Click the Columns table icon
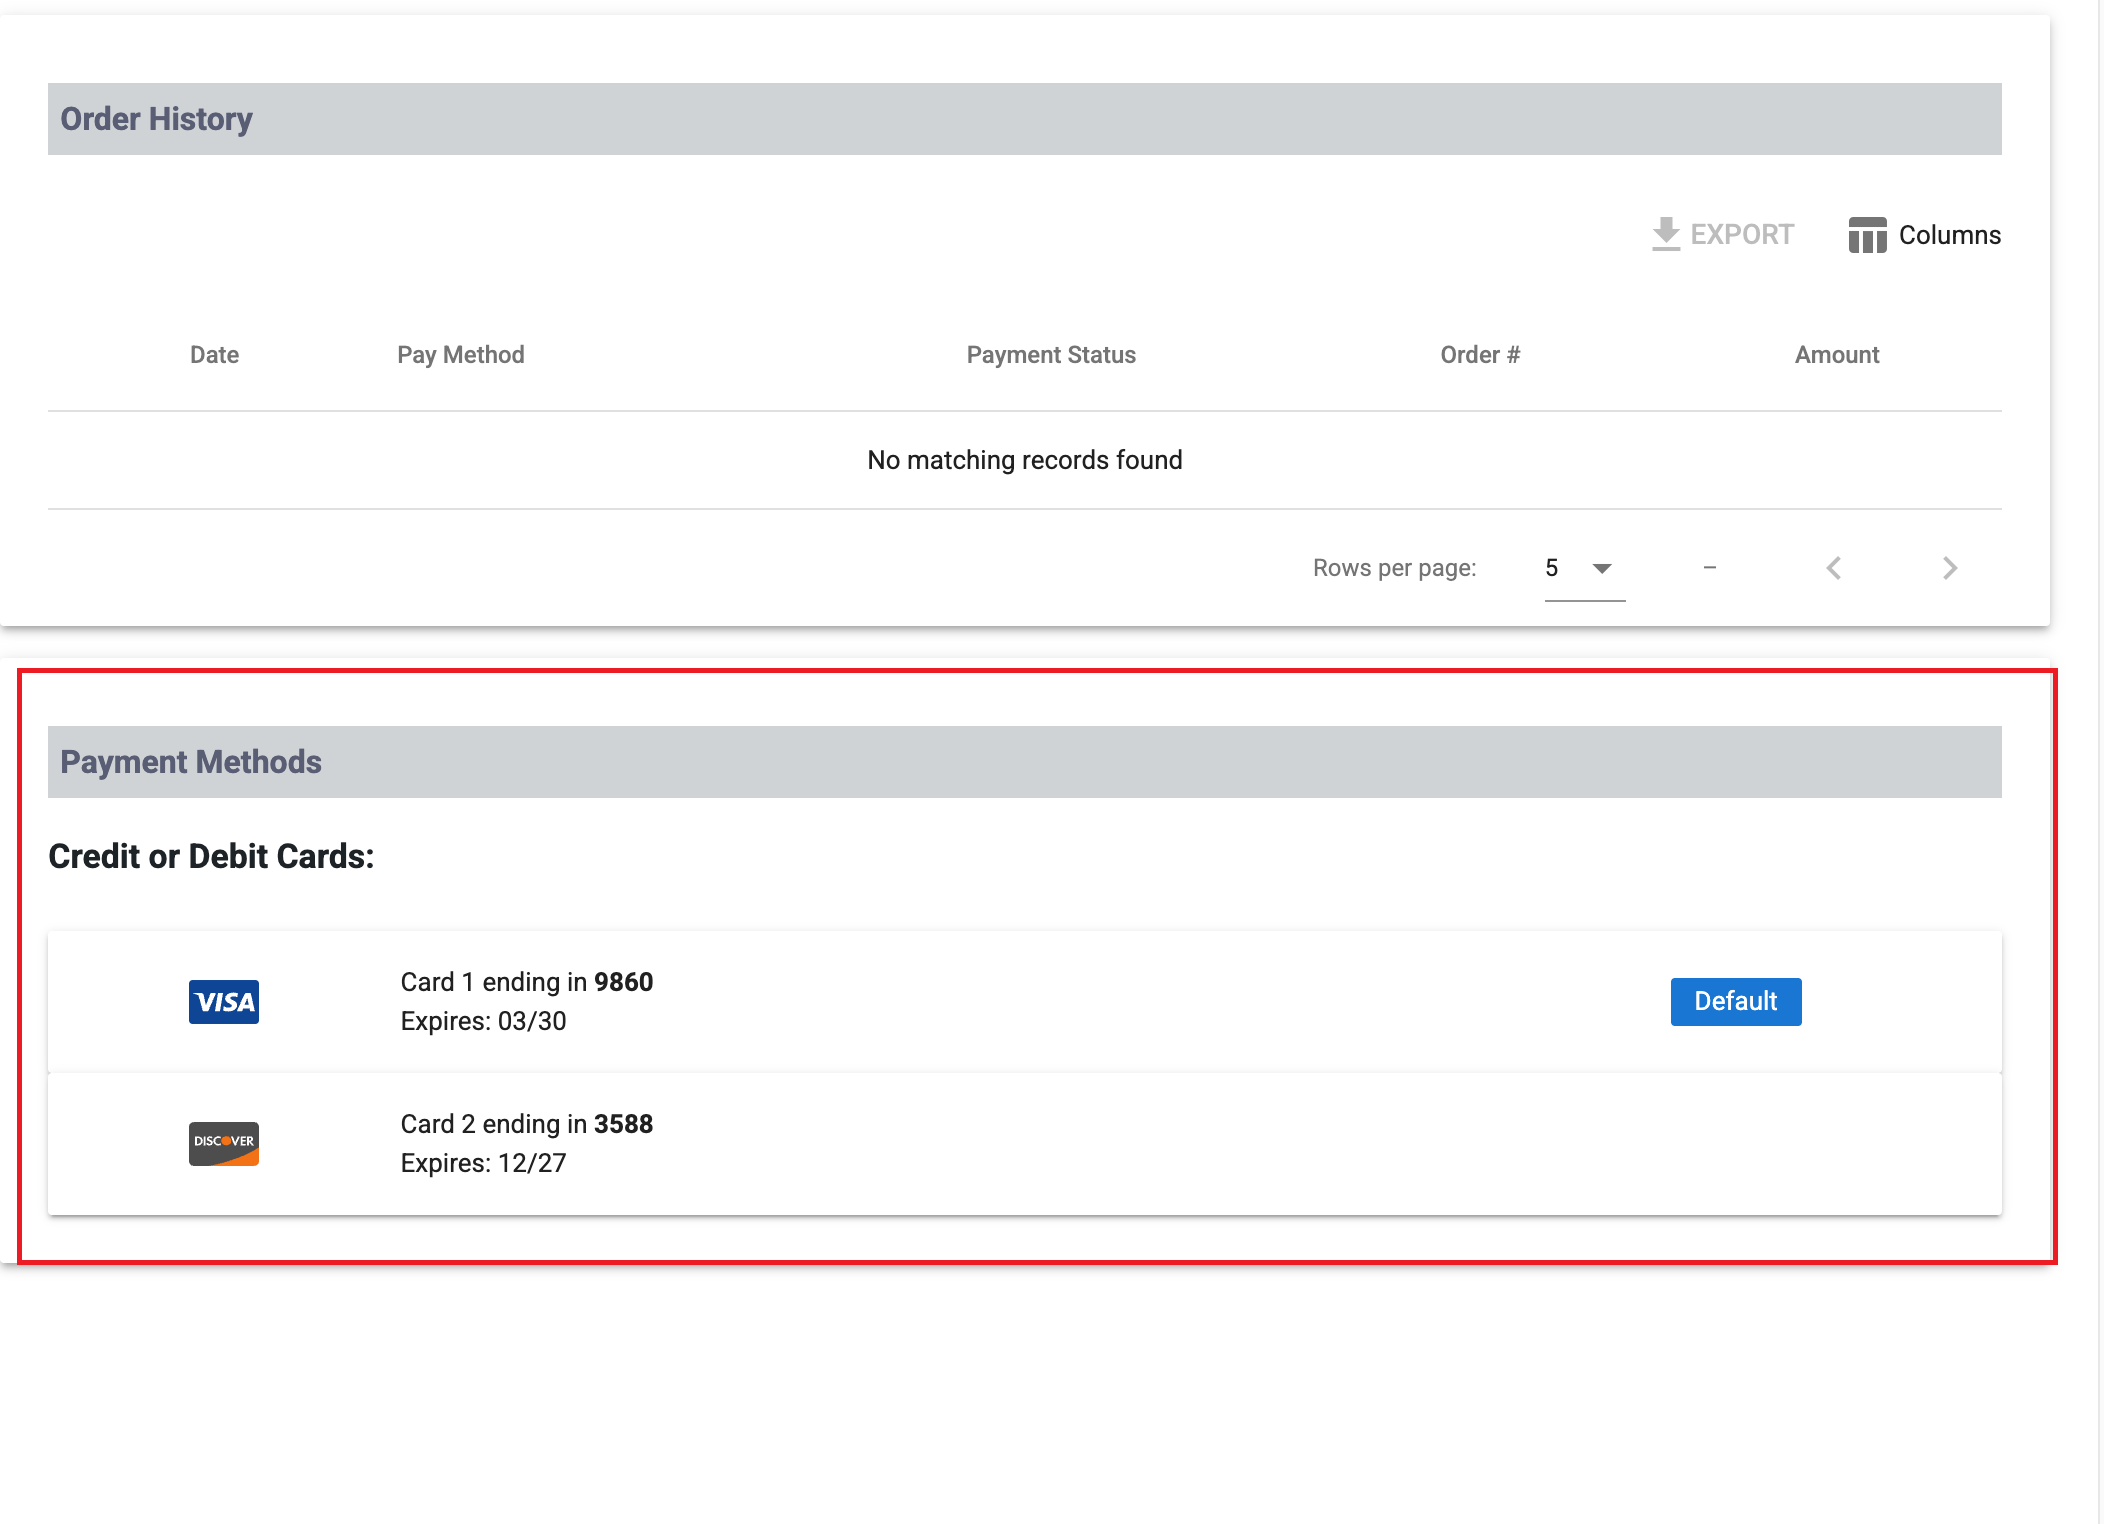This screenshot has height=1524, width=2104. click(x=1866, y=235)
